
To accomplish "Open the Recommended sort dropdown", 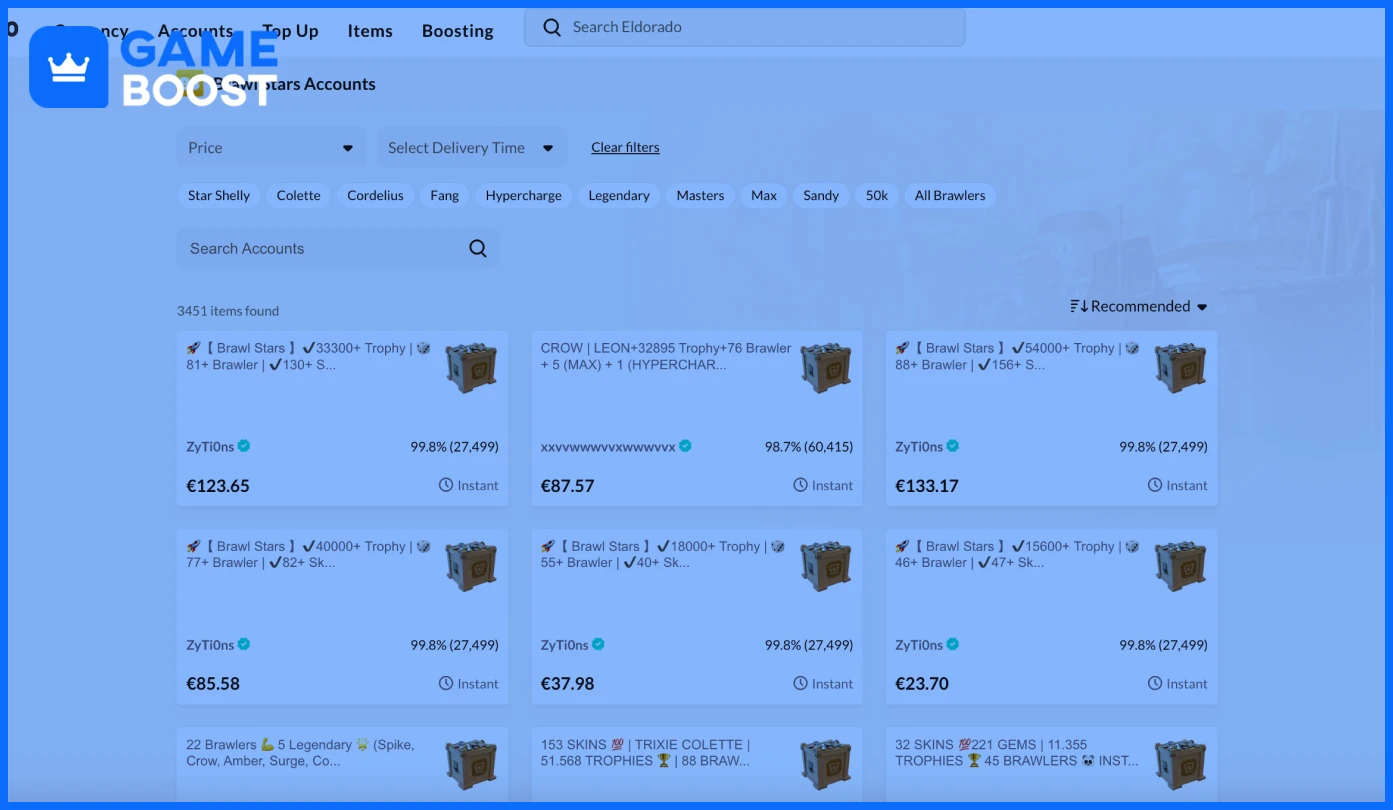I will click(1139, 306).
